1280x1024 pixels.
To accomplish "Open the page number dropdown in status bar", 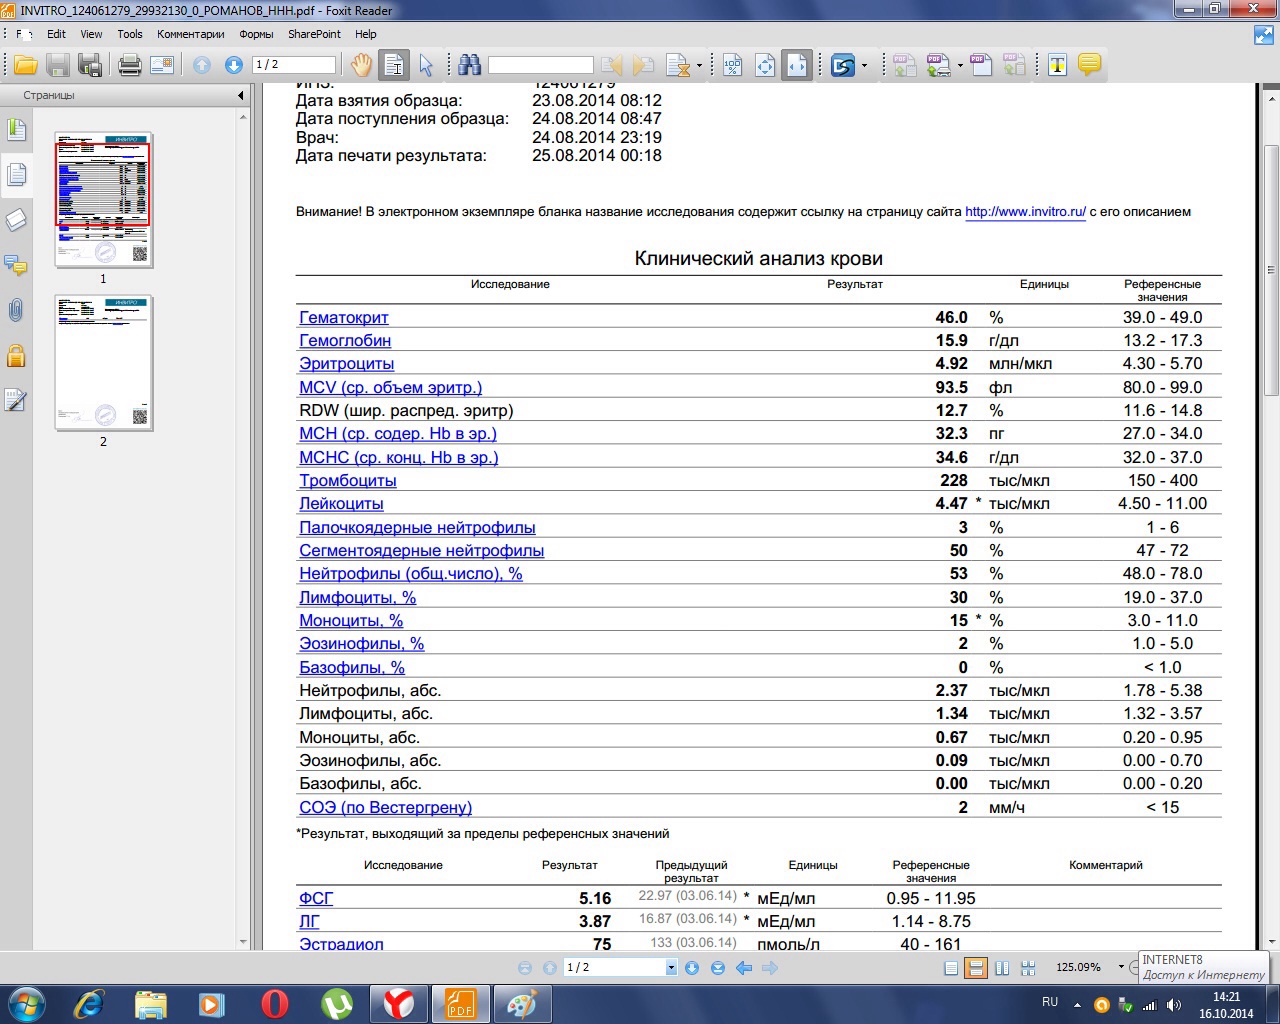I will tap(671, 968).
